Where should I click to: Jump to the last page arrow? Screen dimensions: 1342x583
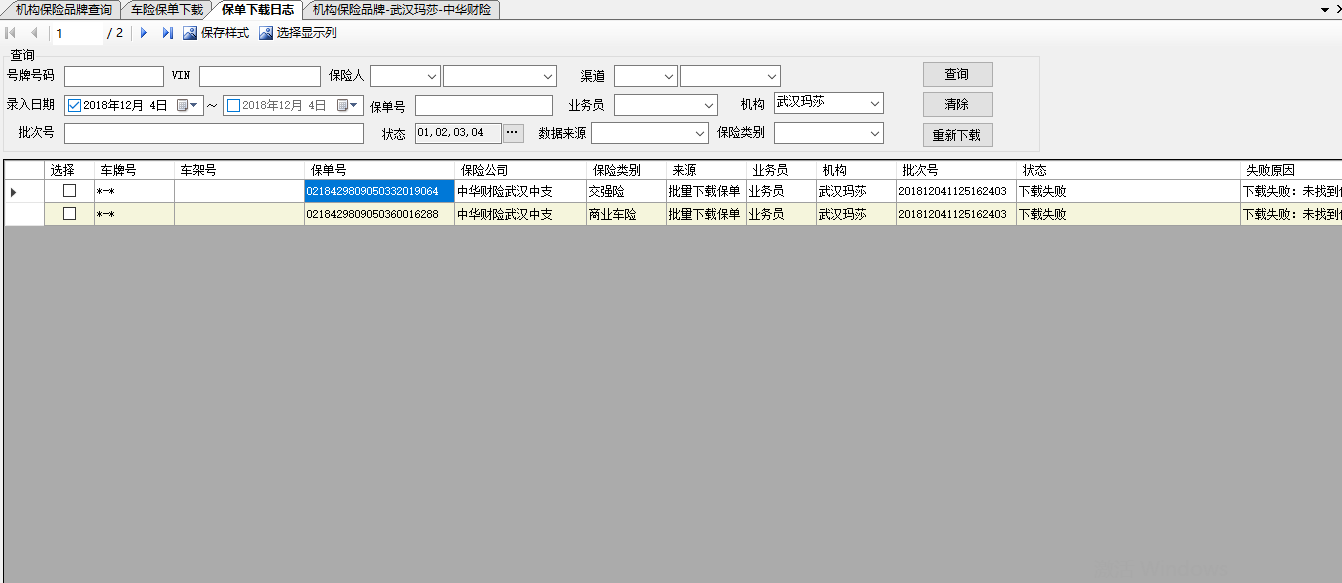tap(167, 33)
